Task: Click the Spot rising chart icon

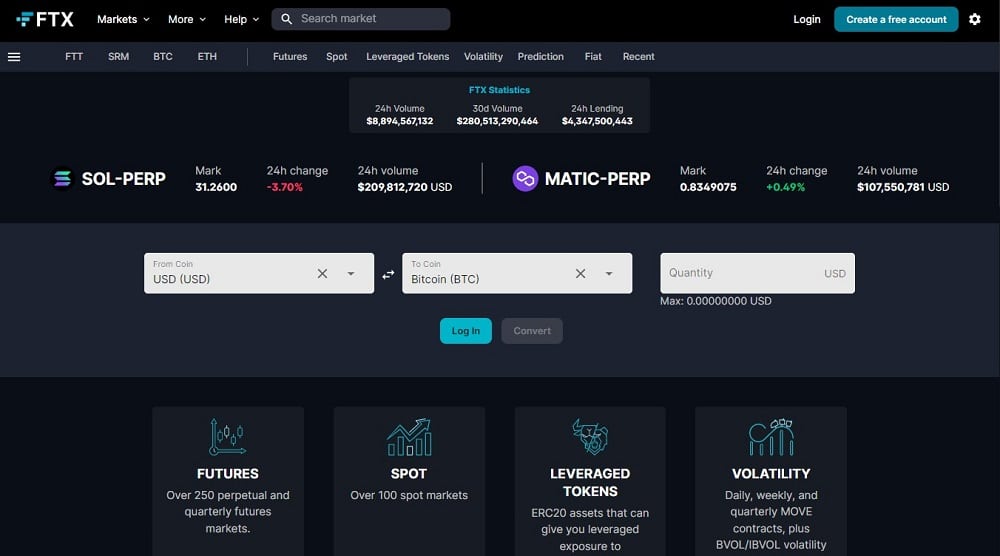Action: (409, 437)
